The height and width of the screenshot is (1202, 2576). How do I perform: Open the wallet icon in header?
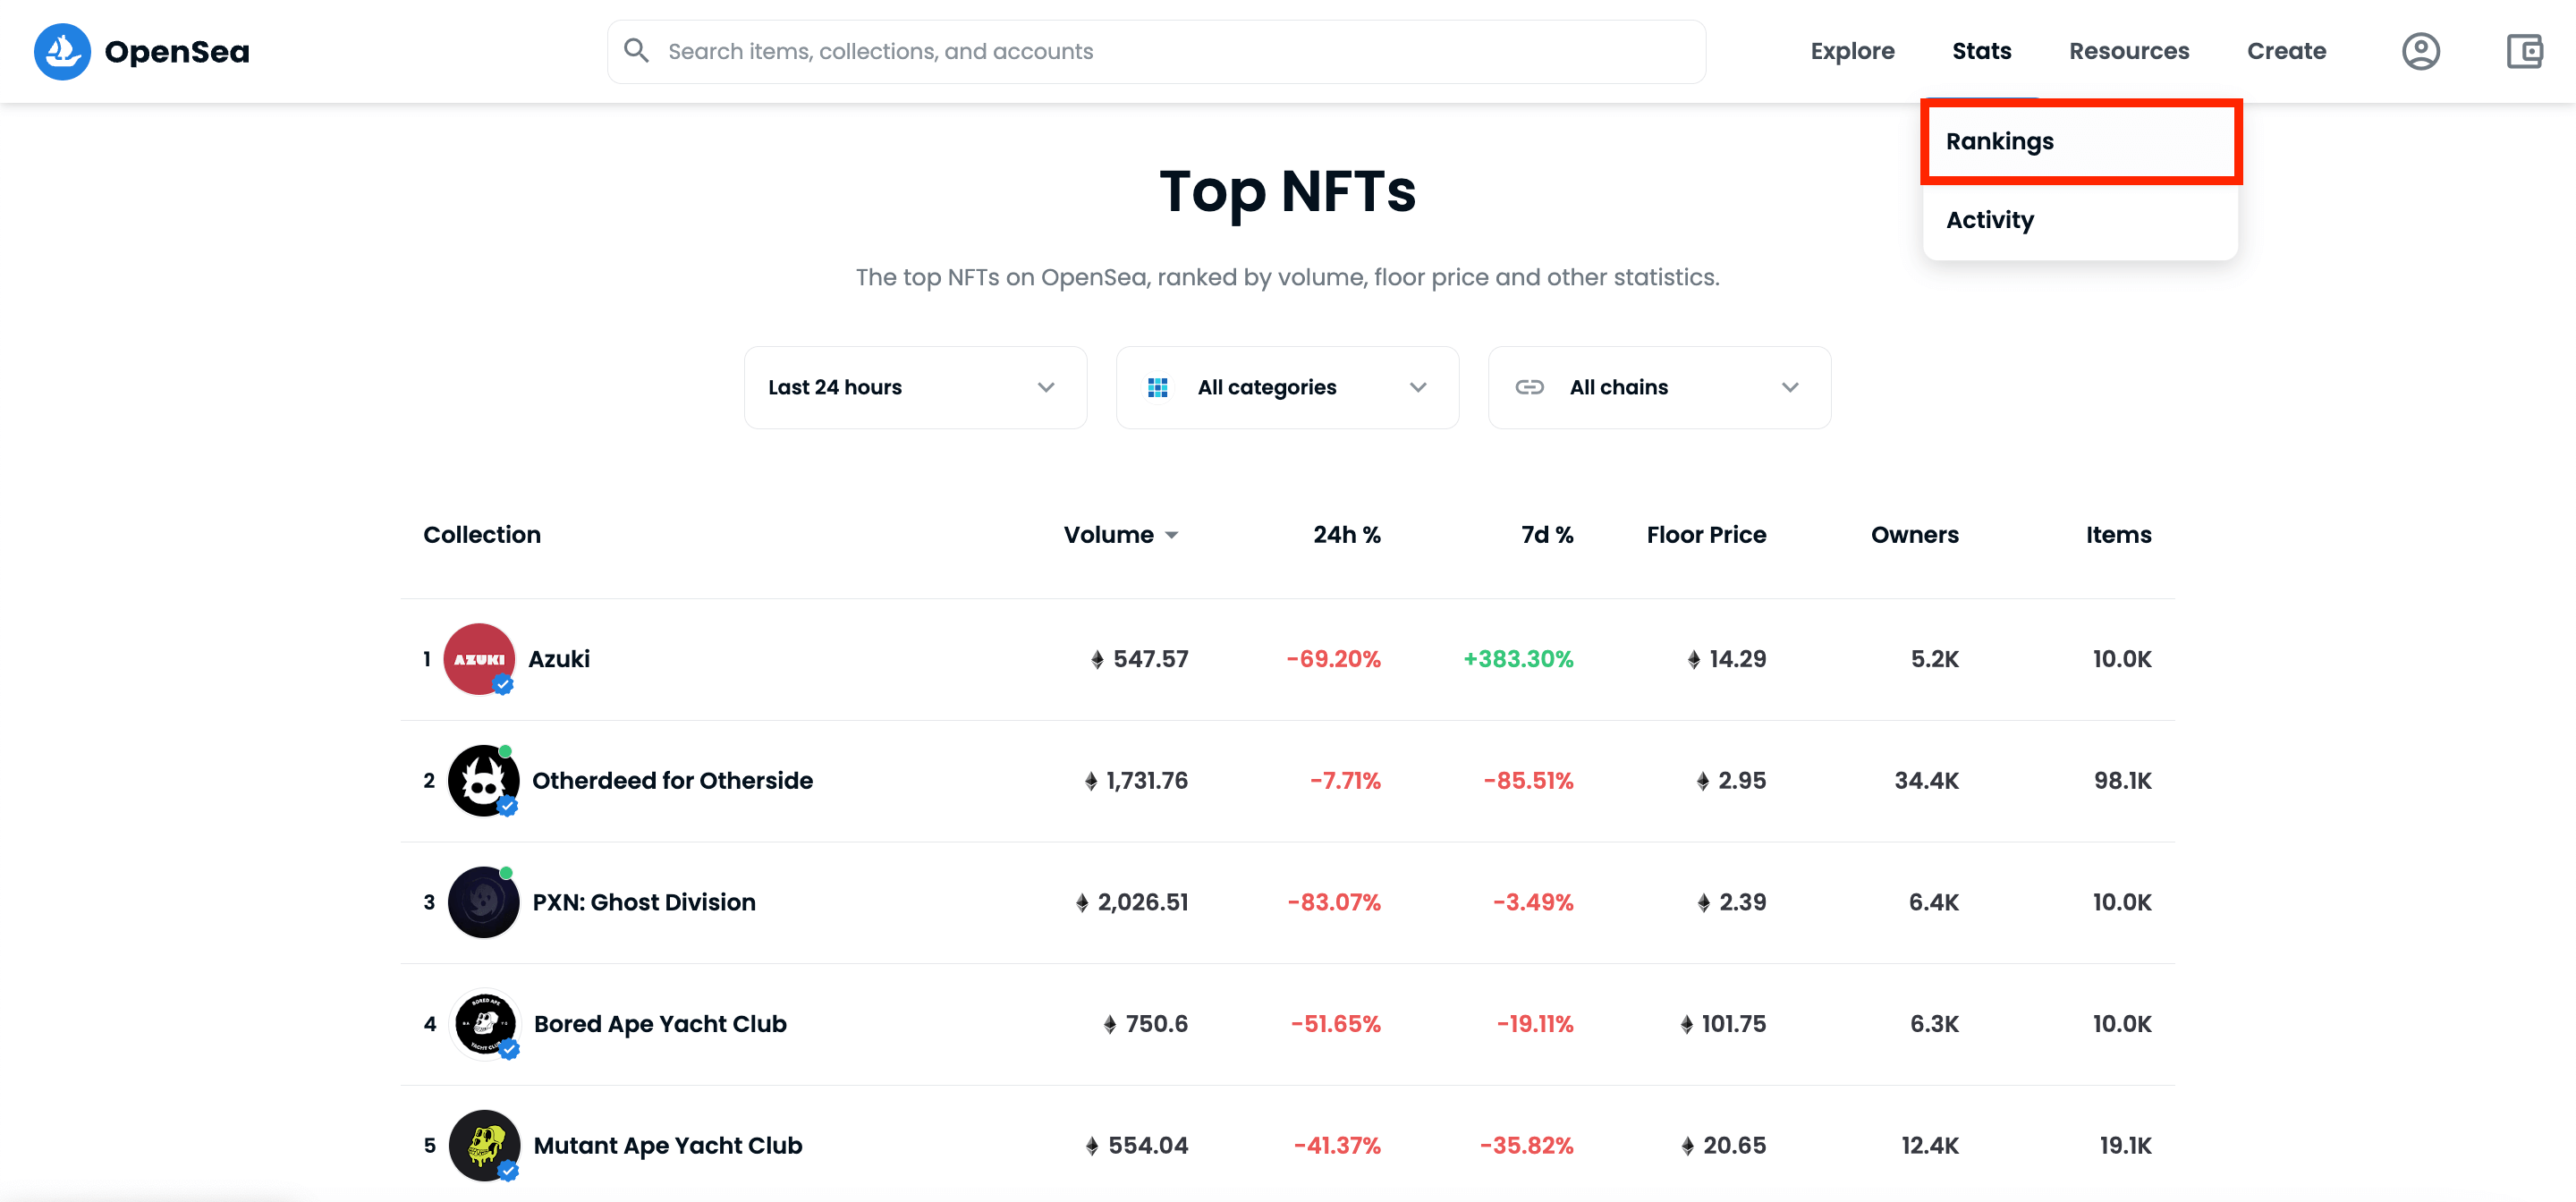[2524, 51]
